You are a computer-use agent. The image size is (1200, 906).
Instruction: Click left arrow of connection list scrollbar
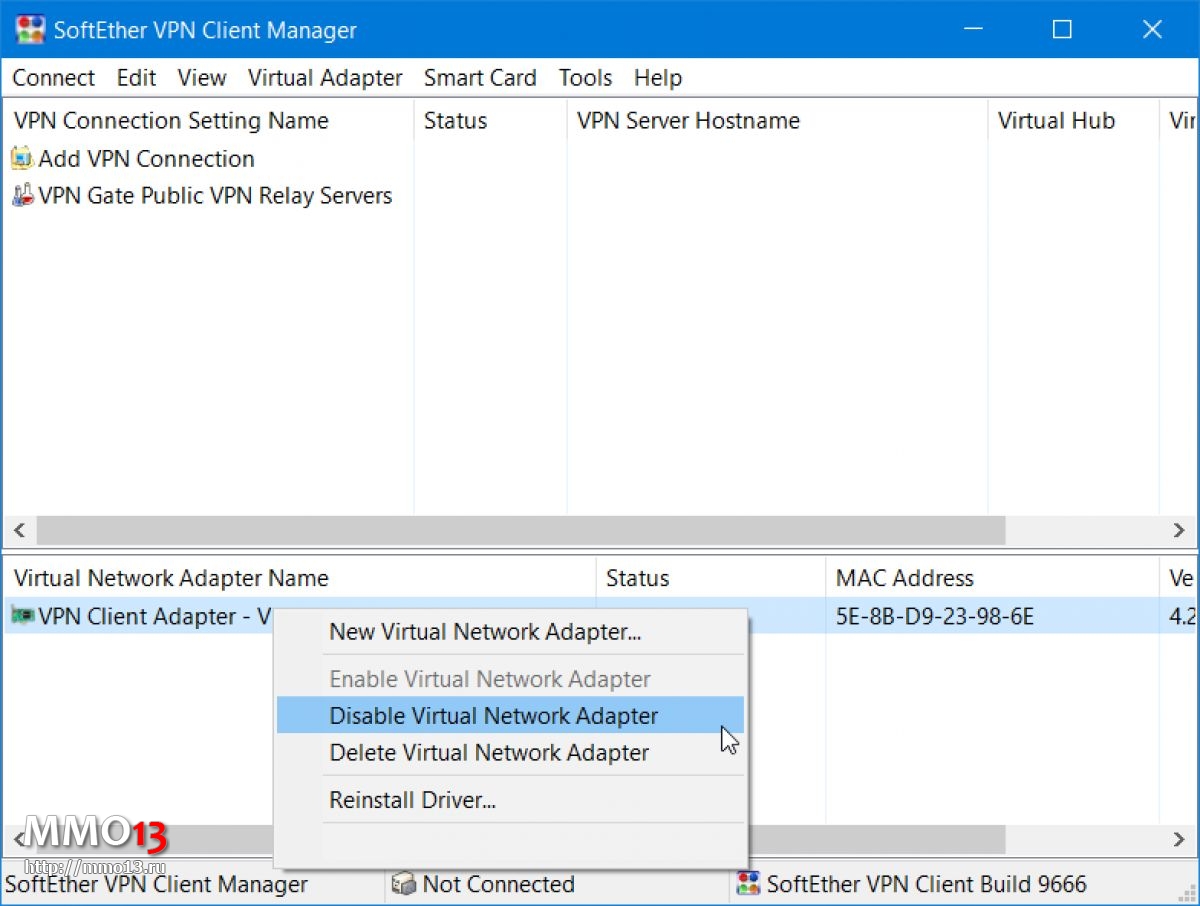[19, 530]
